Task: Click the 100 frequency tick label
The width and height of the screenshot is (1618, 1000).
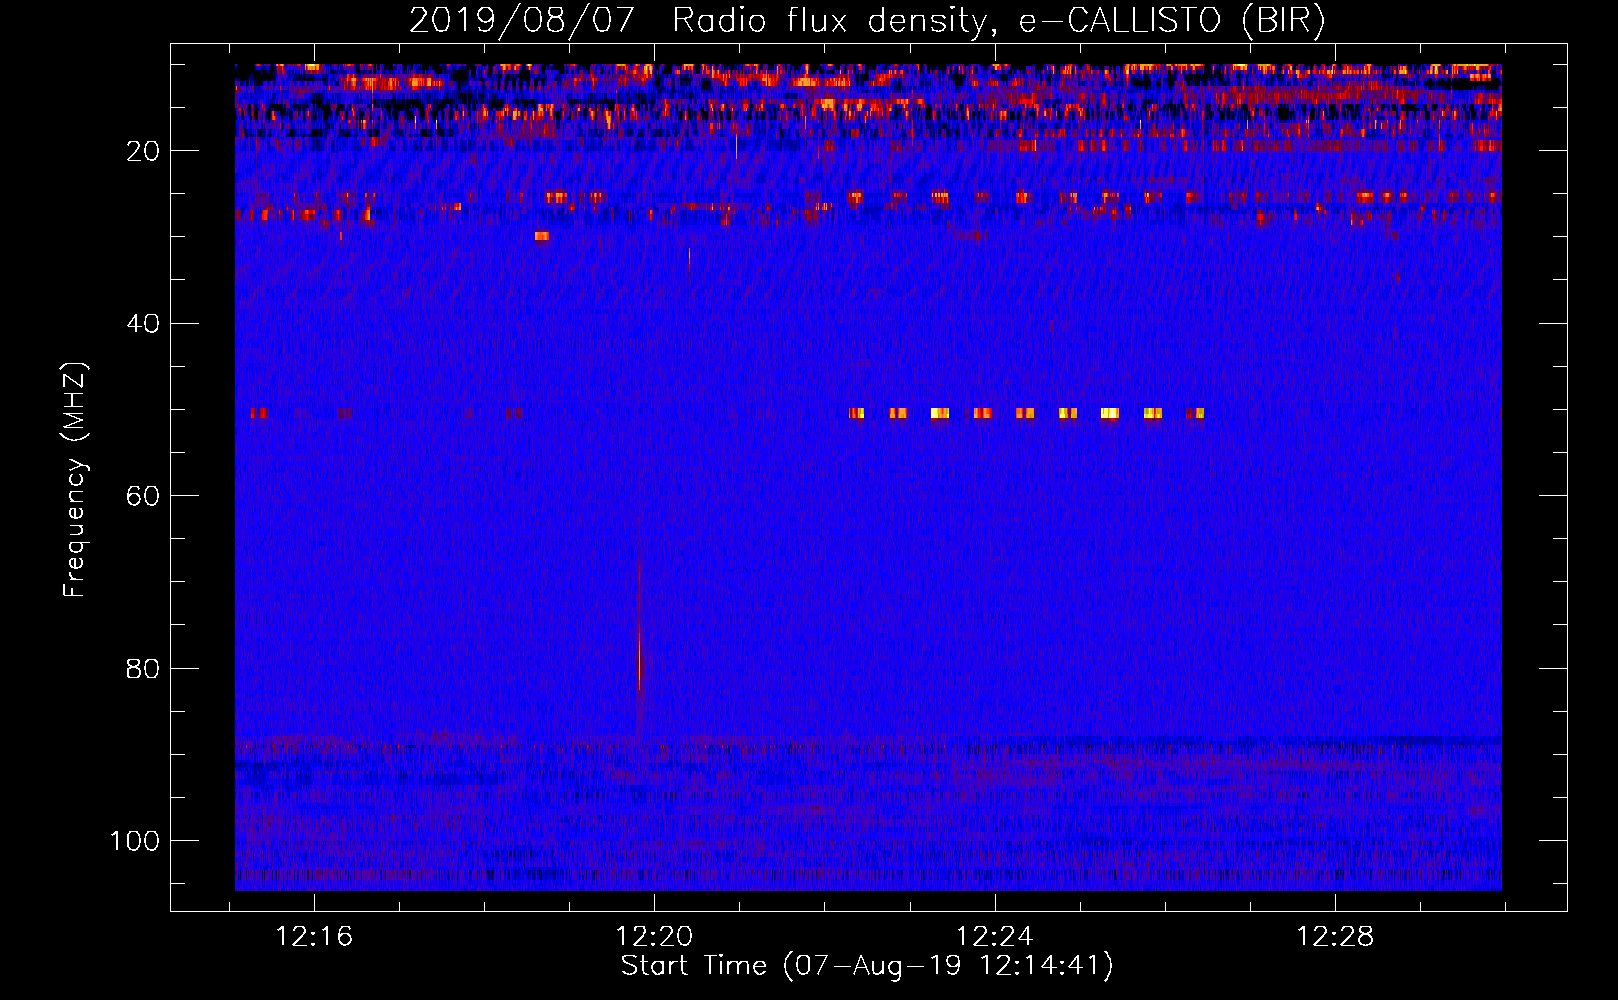Action: coord(135,841)
